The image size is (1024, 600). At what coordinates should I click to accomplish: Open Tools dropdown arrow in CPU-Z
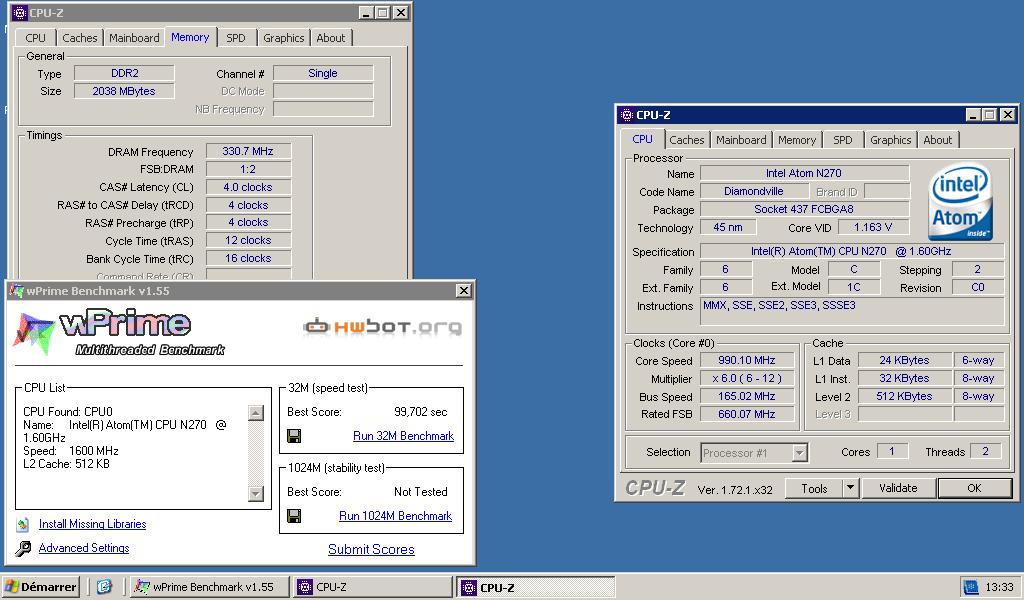tap(850, 488)
